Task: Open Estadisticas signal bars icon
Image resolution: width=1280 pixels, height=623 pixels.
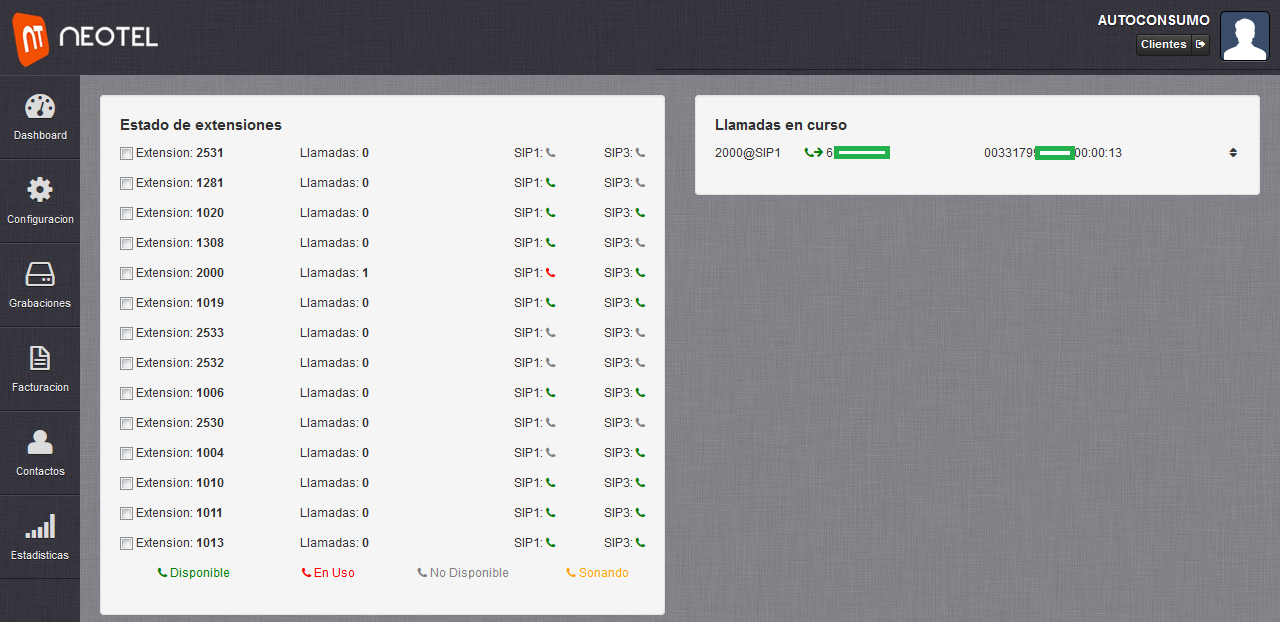Action: point(40,526)
